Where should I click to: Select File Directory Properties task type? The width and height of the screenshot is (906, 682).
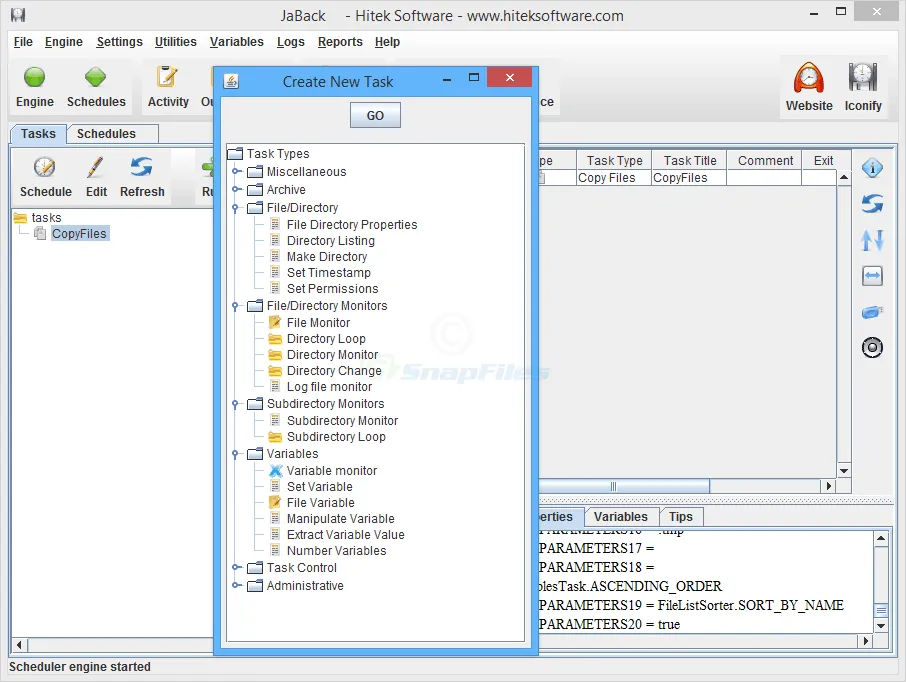coord(352,225)
